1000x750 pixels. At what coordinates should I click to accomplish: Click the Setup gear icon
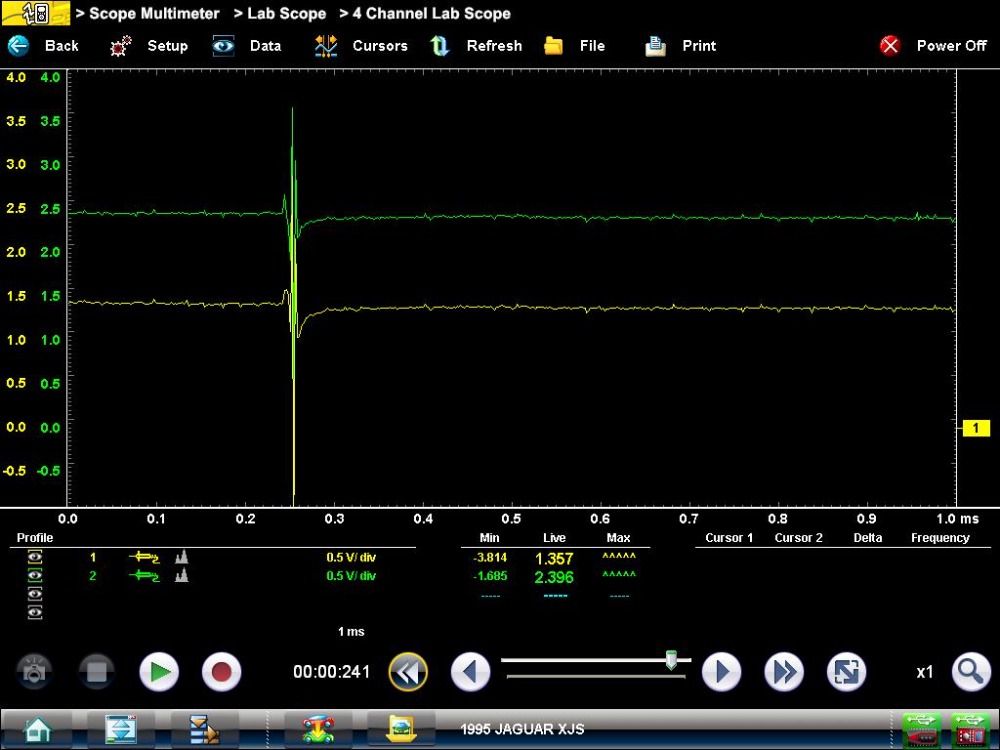coord(122,46)
